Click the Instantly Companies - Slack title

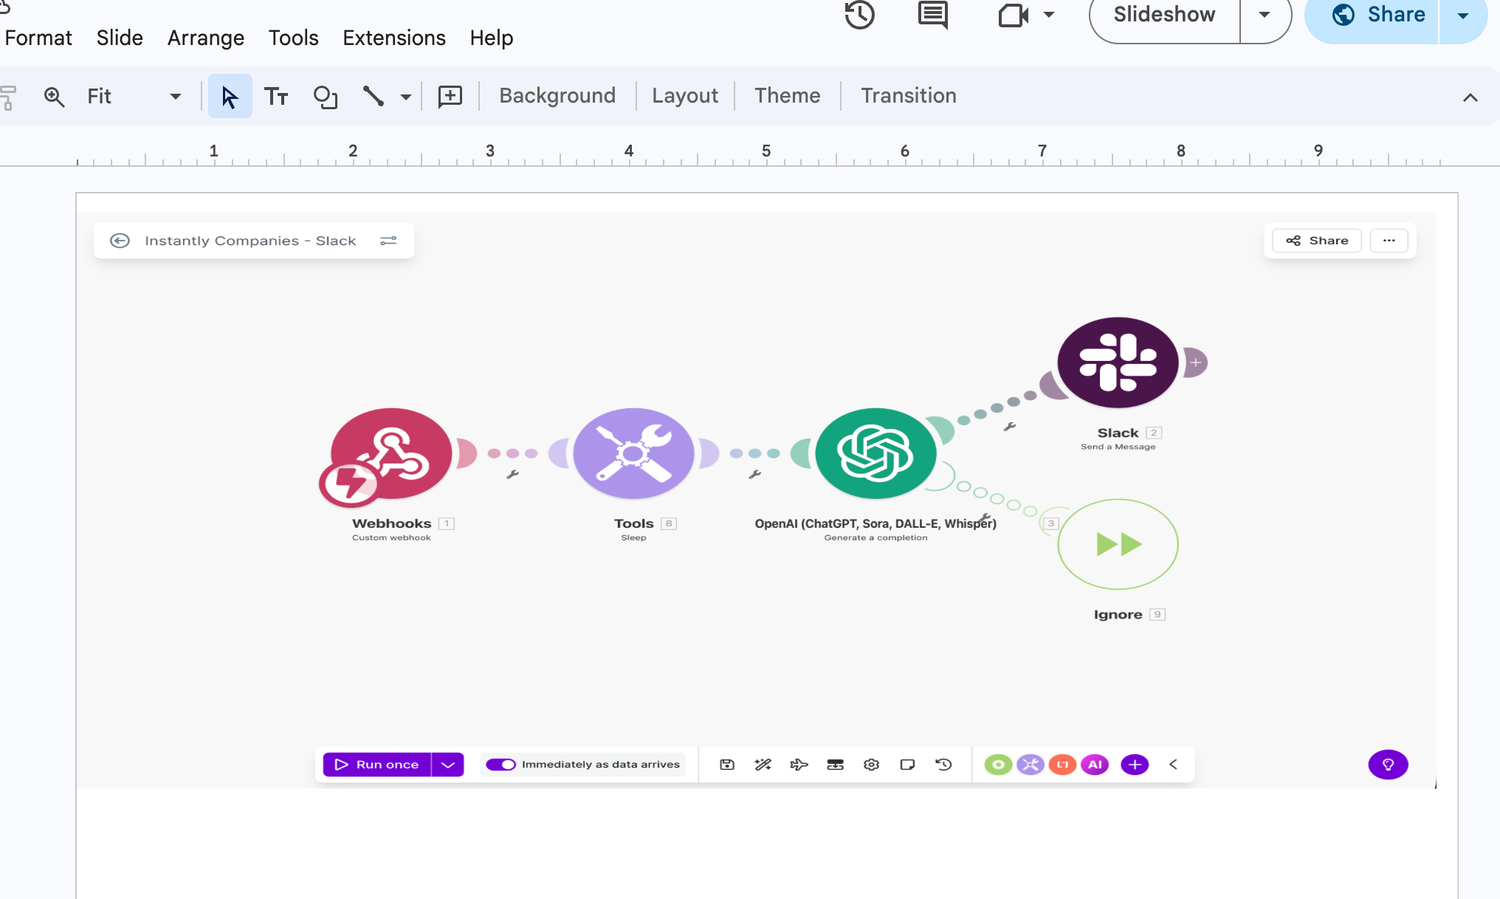250,241
